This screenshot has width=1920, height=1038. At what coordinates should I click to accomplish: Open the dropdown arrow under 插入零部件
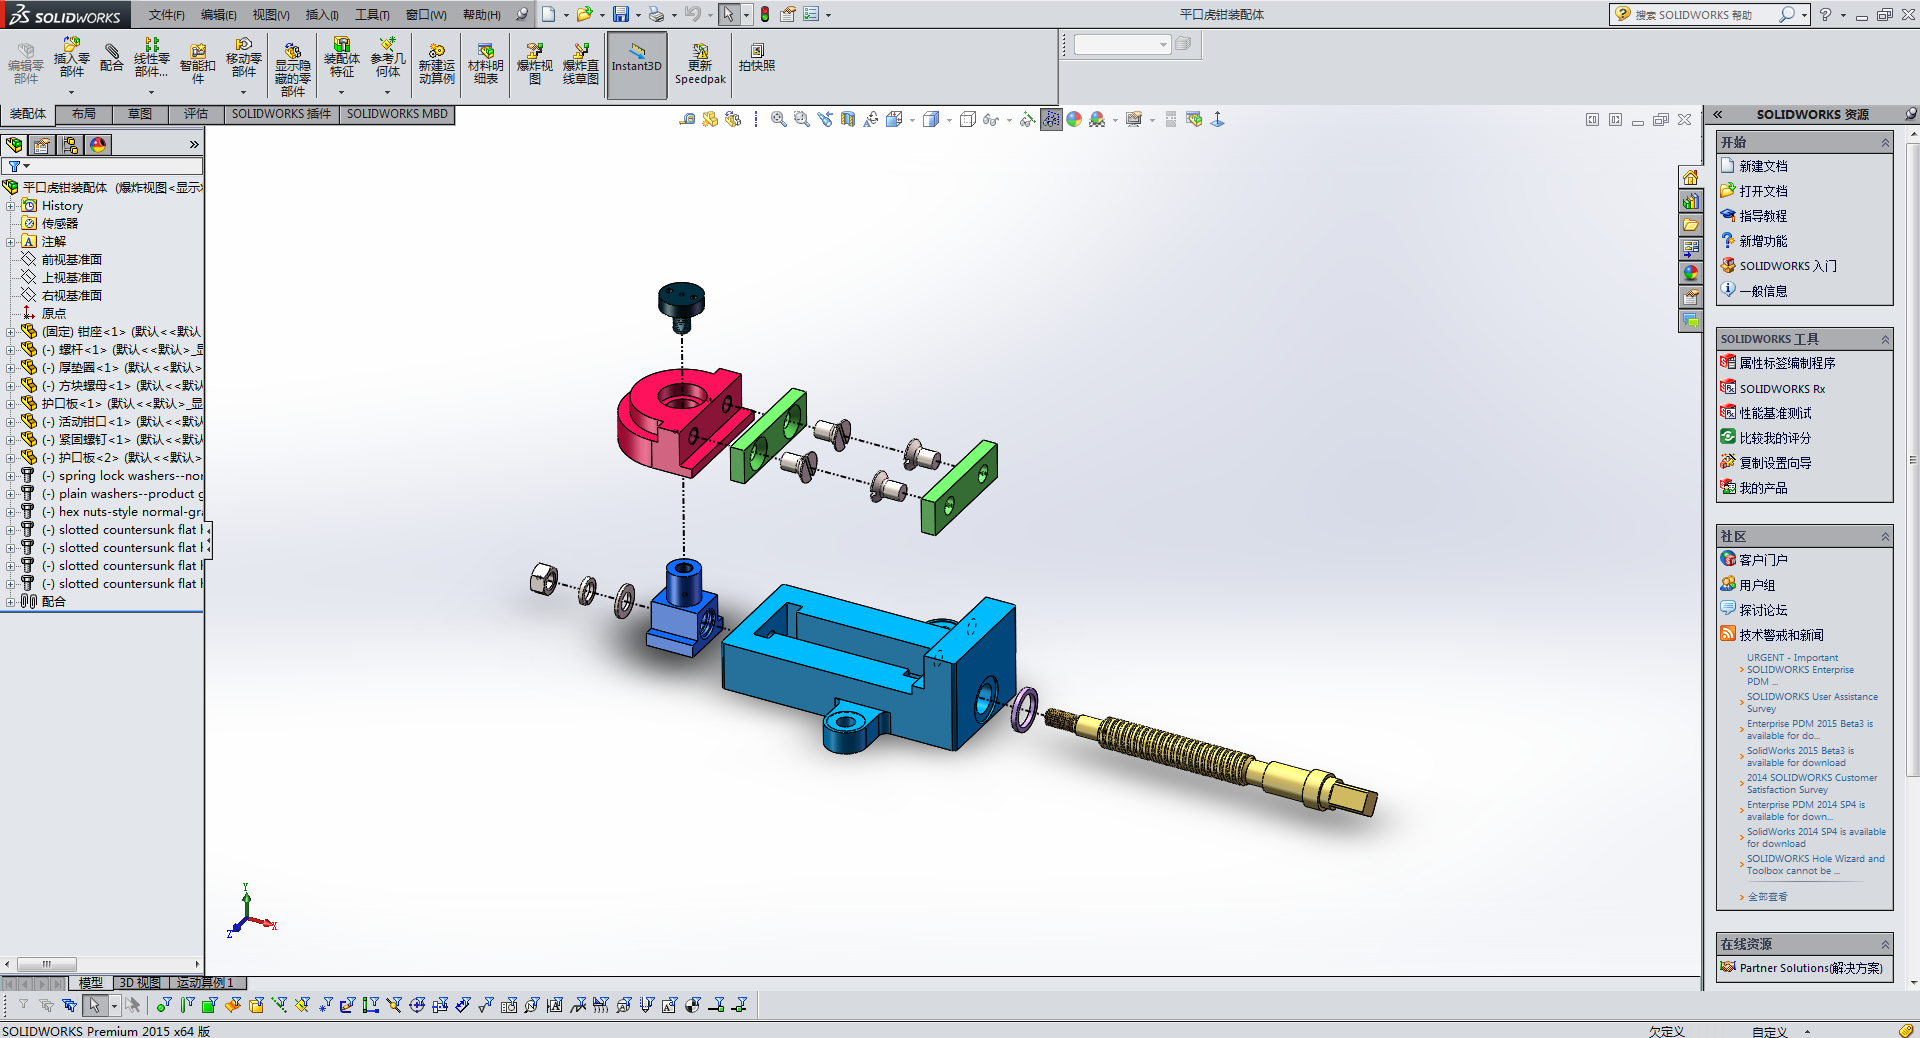coord(71,92)
